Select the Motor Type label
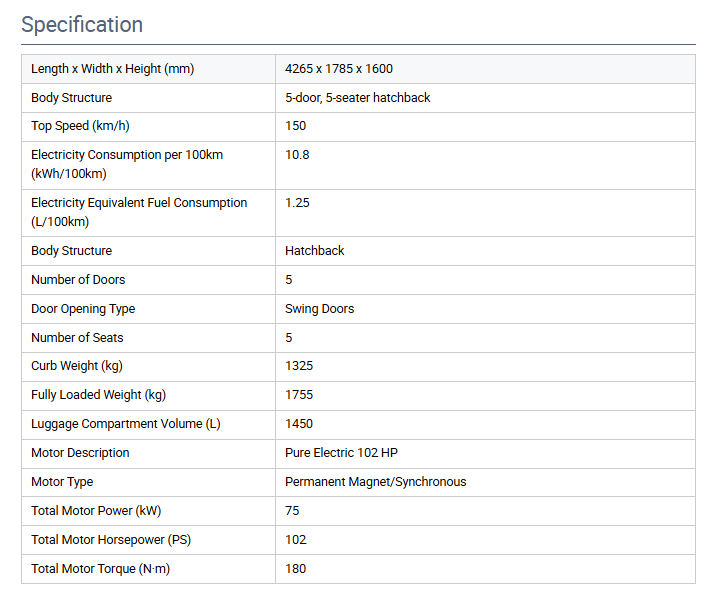The height and width of the screenshot is (590, 705). (x=62, y=482)
